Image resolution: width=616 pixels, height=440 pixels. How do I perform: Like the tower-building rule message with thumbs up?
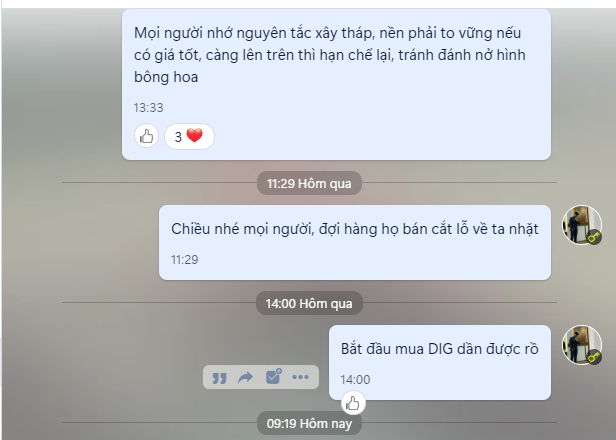pos(147,136)
